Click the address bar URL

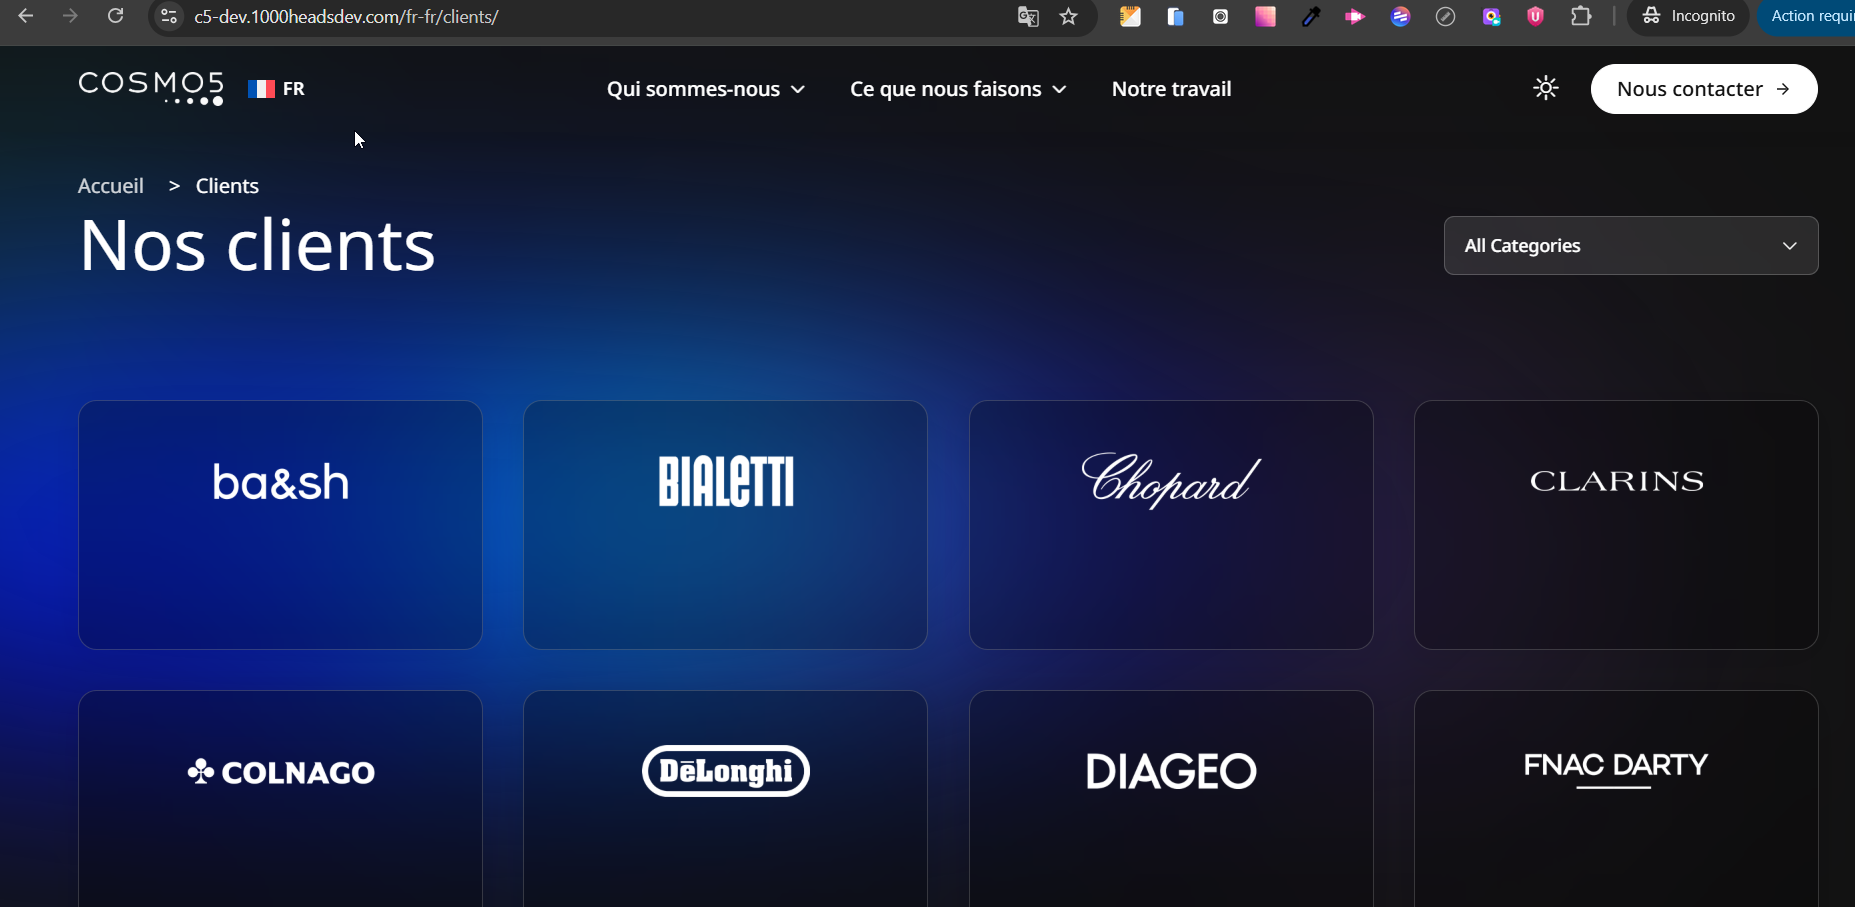(346, 17)
